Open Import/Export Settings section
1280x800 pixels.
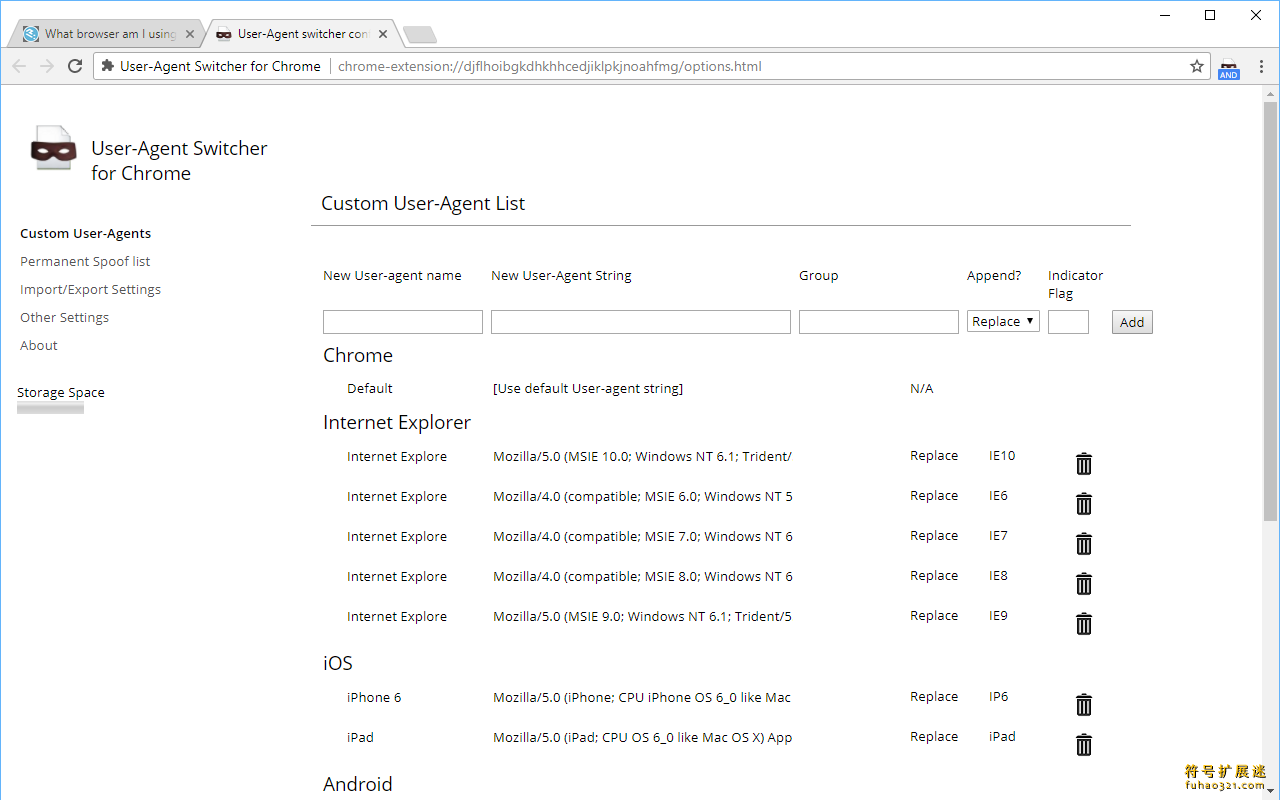point(90,289)
